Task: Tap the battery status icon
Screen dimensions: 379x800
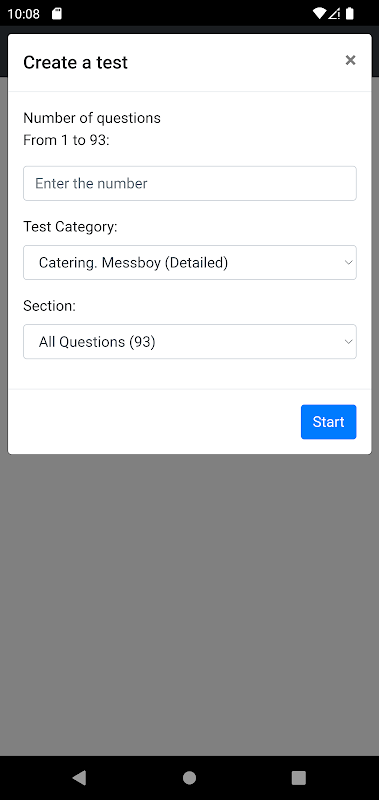Action: (349, 13)
